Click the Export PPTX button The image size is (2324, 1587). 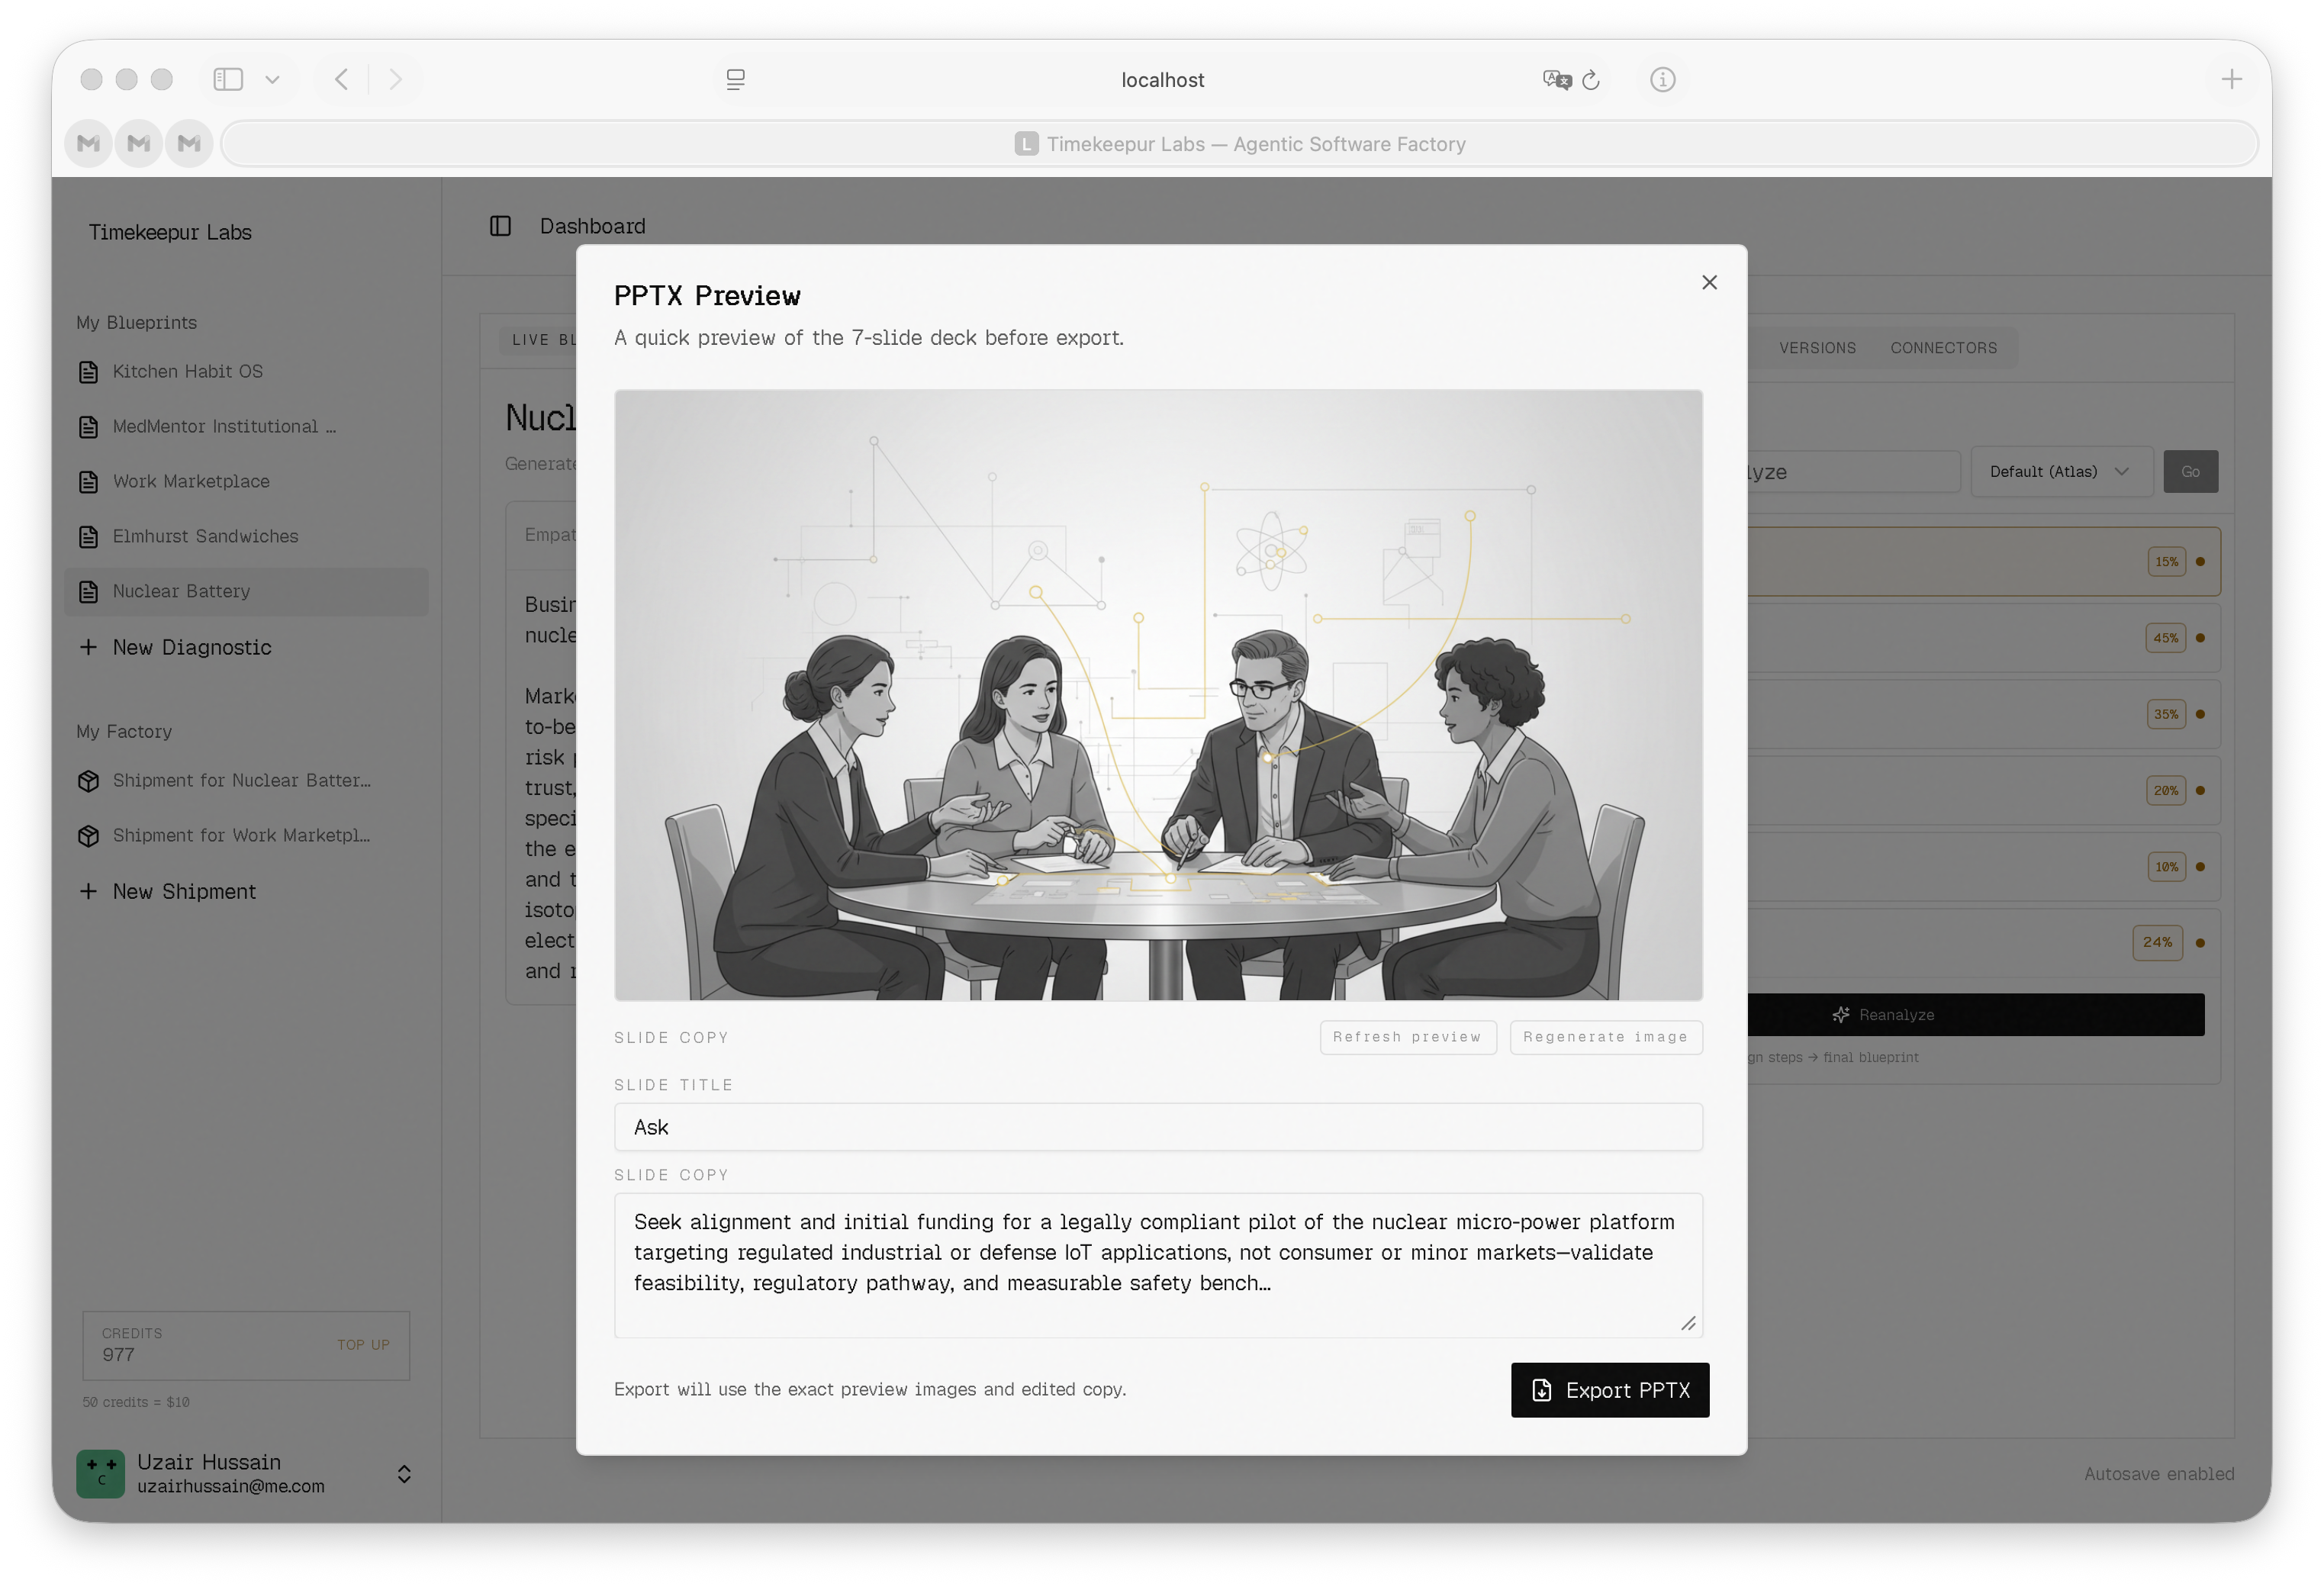tap(1609, 1390)
